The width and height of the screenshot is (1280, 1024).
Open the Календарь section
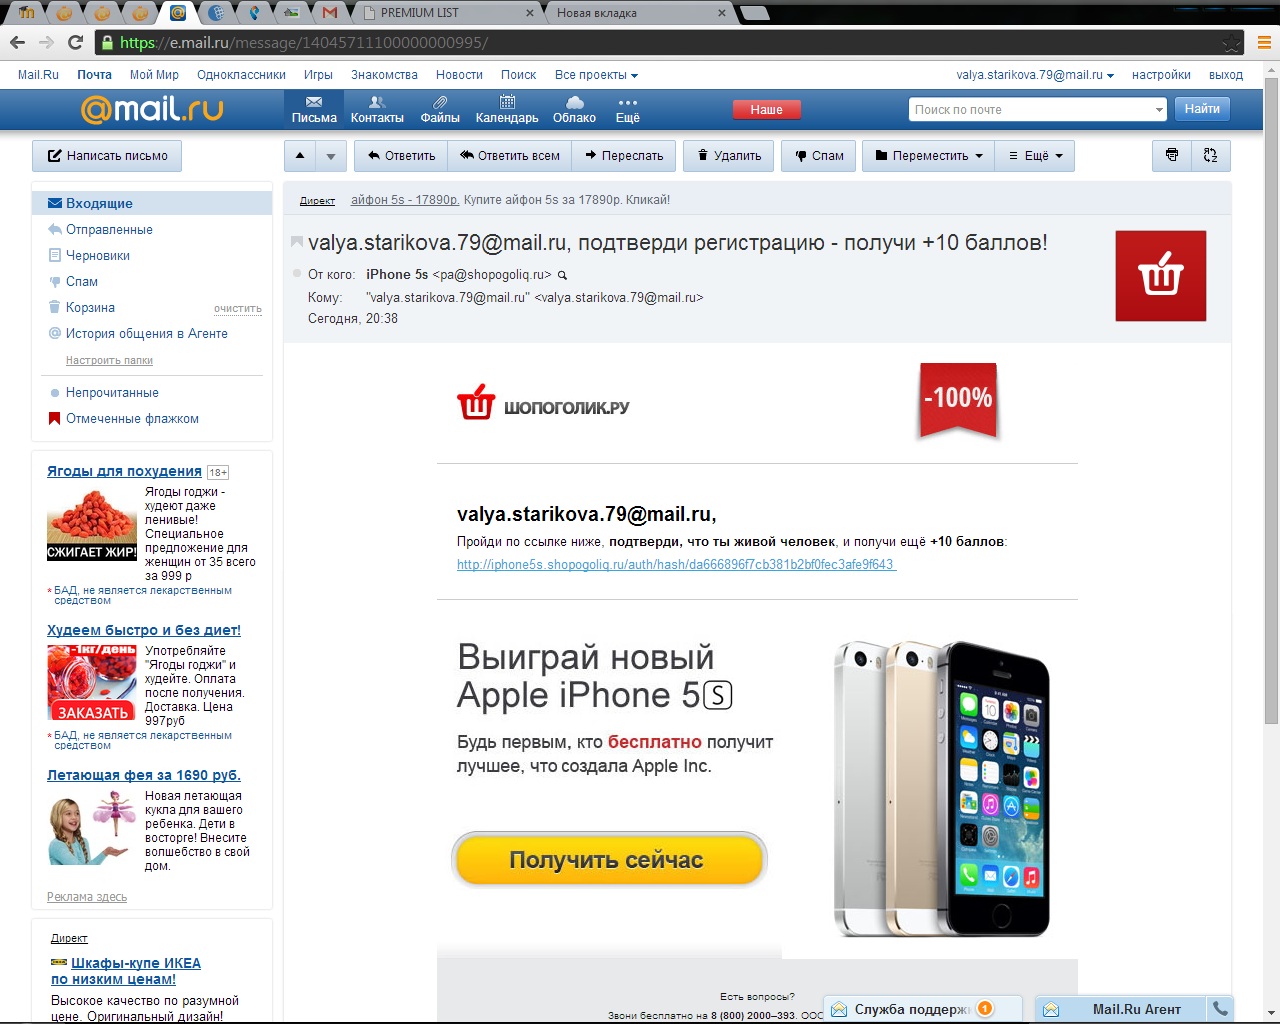(x=507, y=110)
